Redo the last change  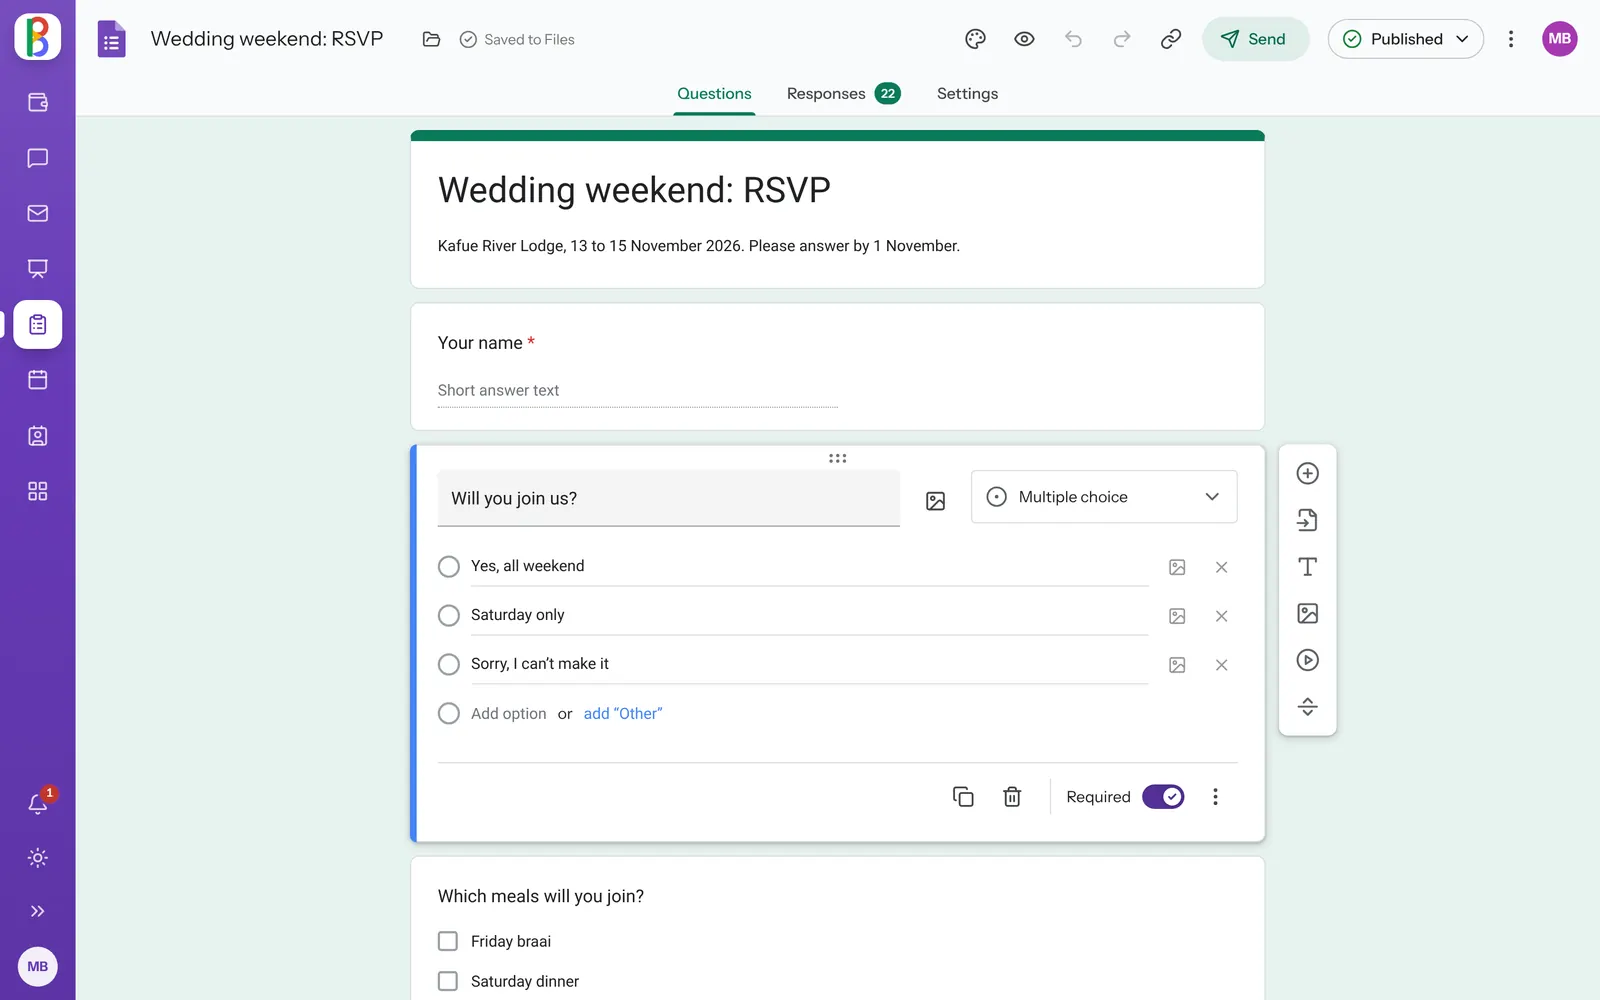coord(1122,39)
